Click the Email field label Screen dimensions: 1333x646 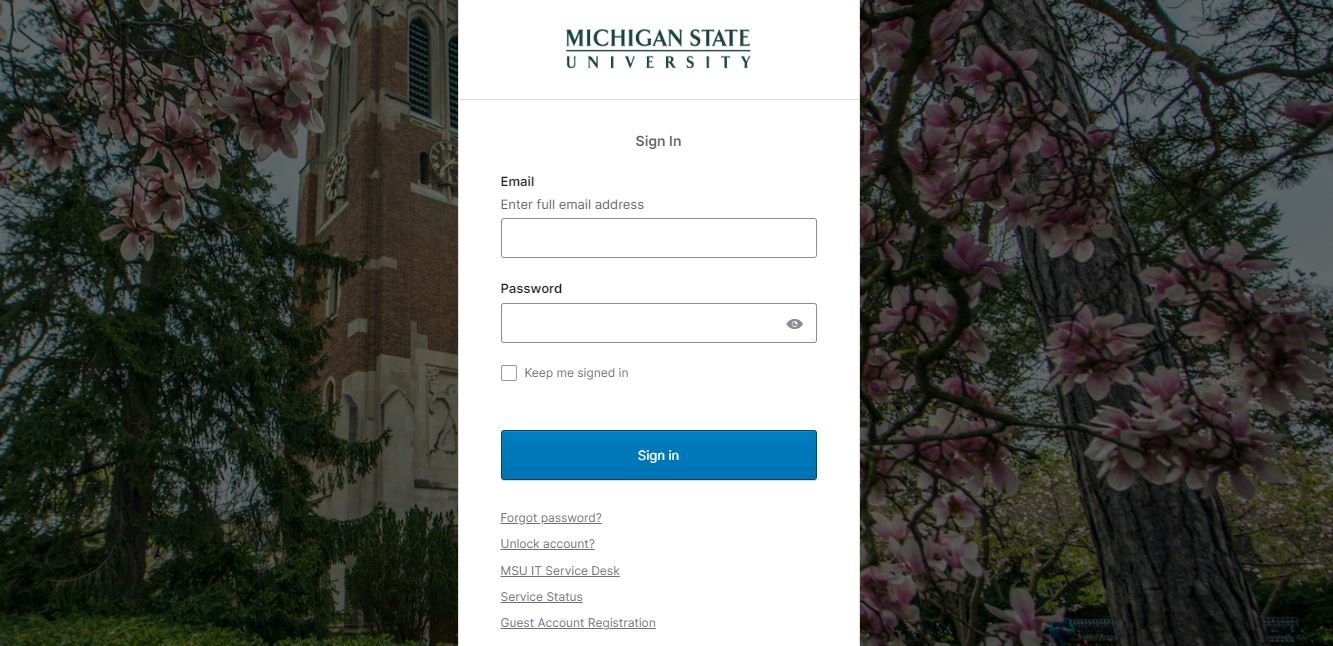(x=517, y=181)
